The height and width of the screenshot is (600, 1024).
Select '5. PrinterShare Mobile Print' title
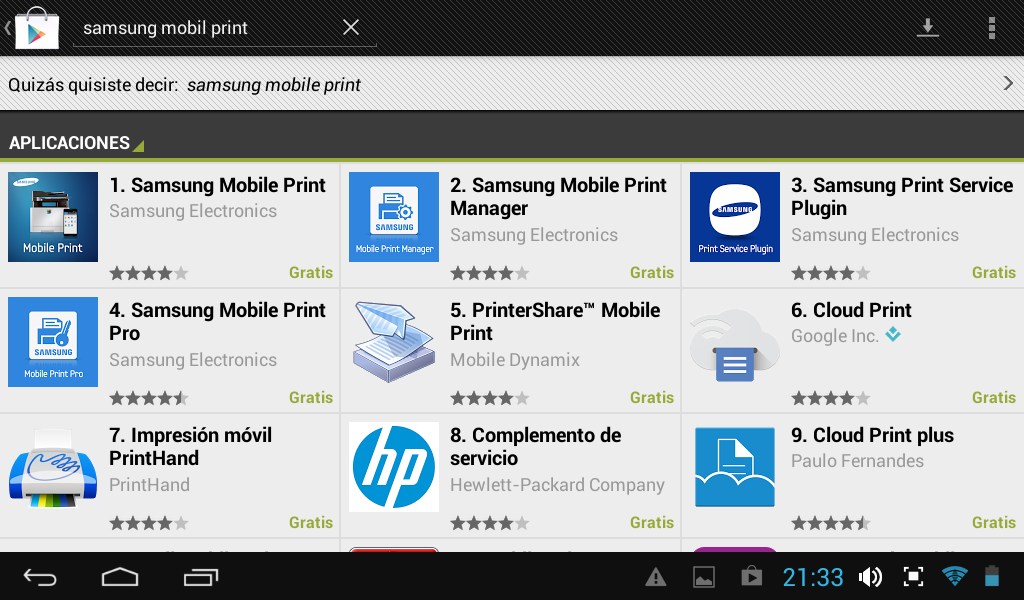[x=555, y=321]
